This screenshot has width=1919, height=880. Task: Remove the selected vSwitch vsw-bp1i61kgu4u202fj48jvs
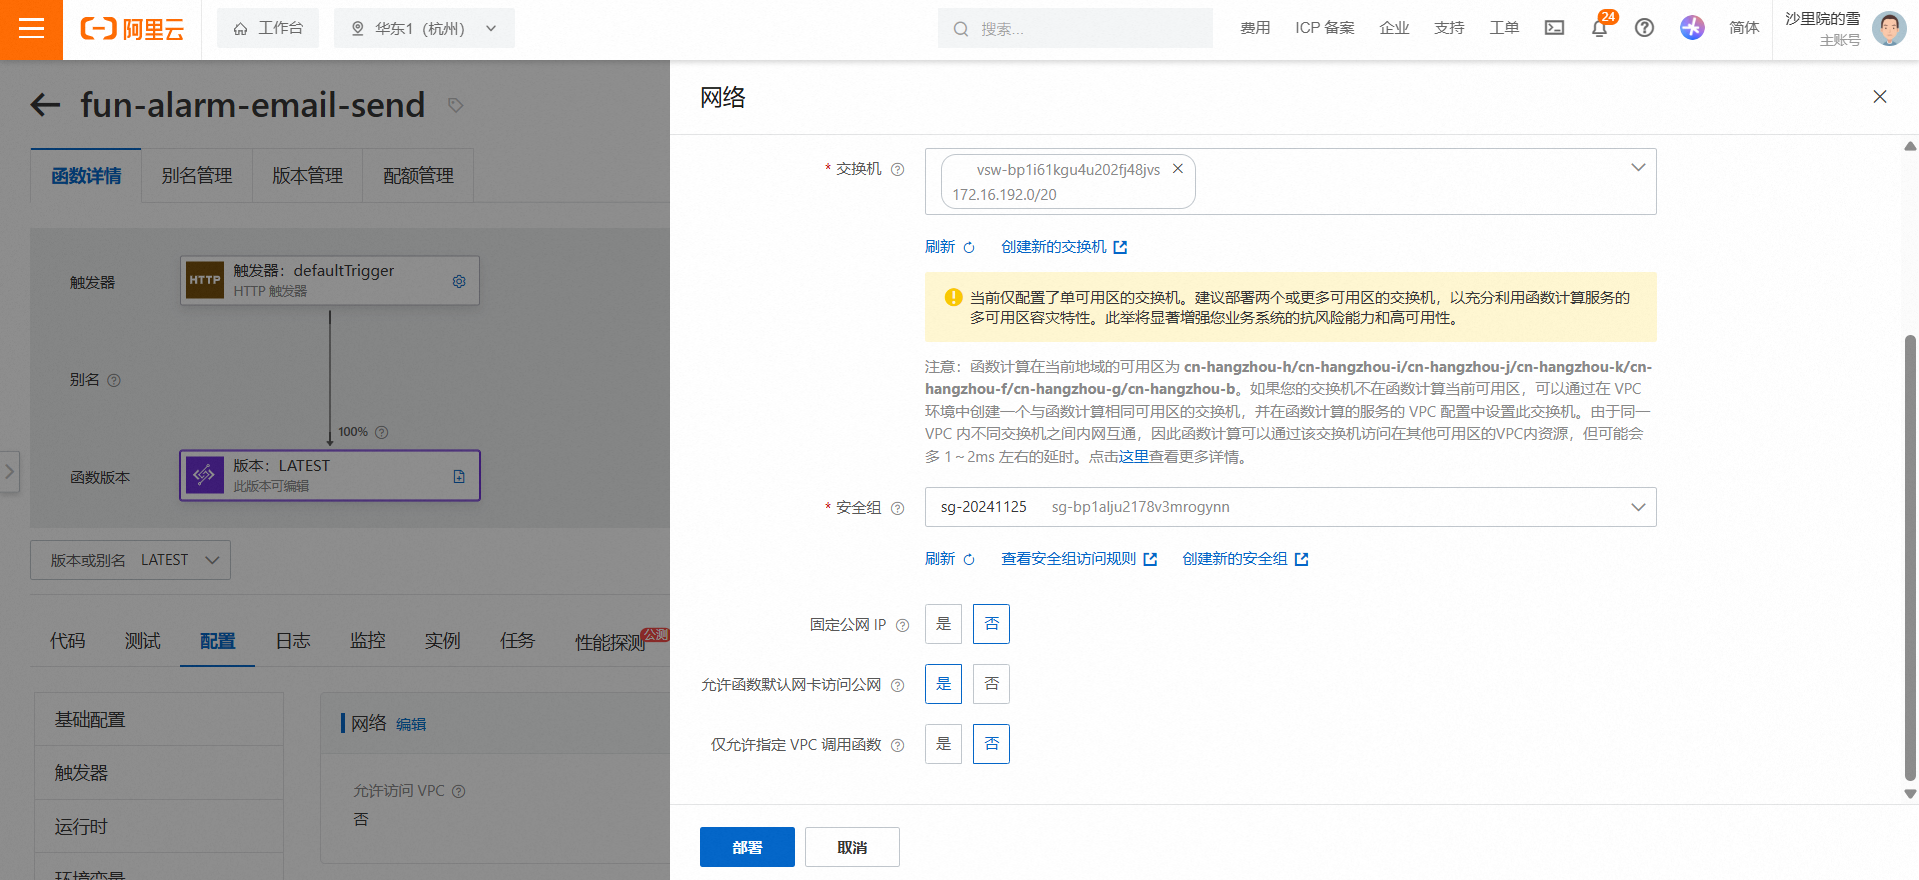click(x=1178, y=169)
